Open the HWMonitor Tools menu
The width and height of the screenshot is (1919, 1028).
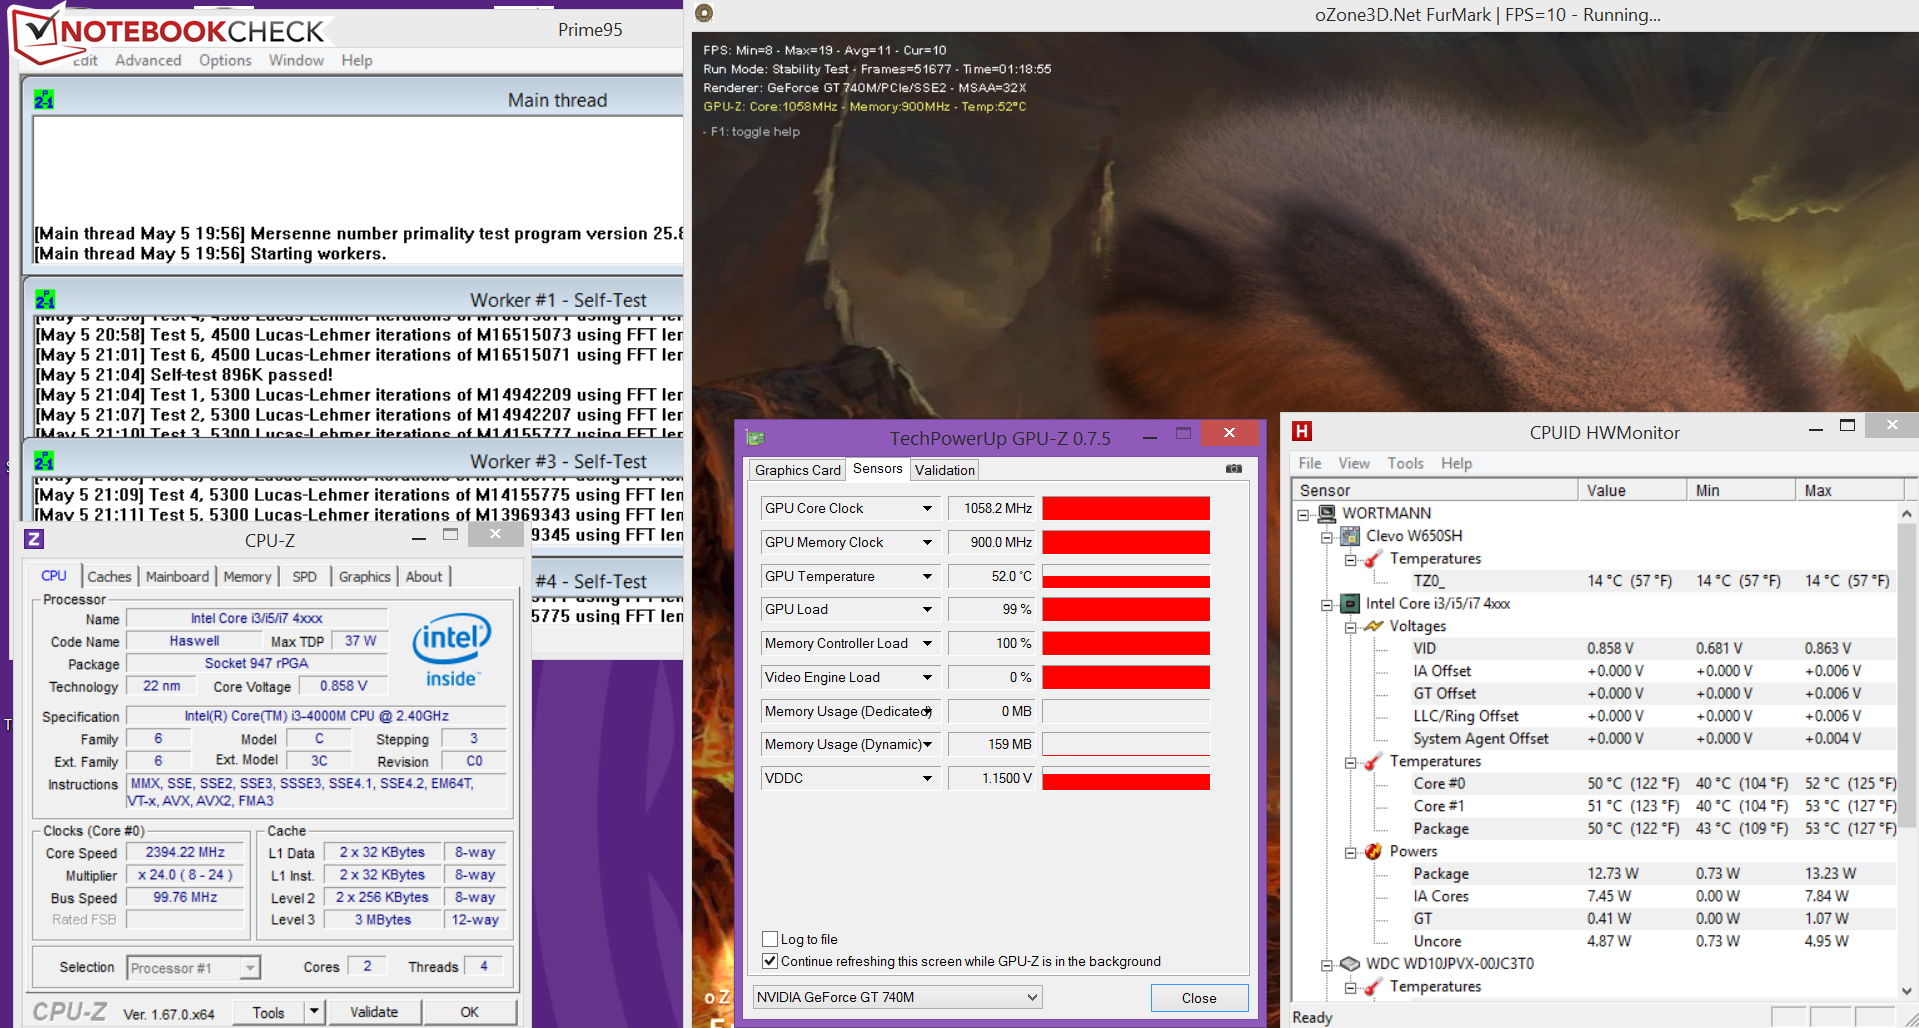(x=1405, y=463)
